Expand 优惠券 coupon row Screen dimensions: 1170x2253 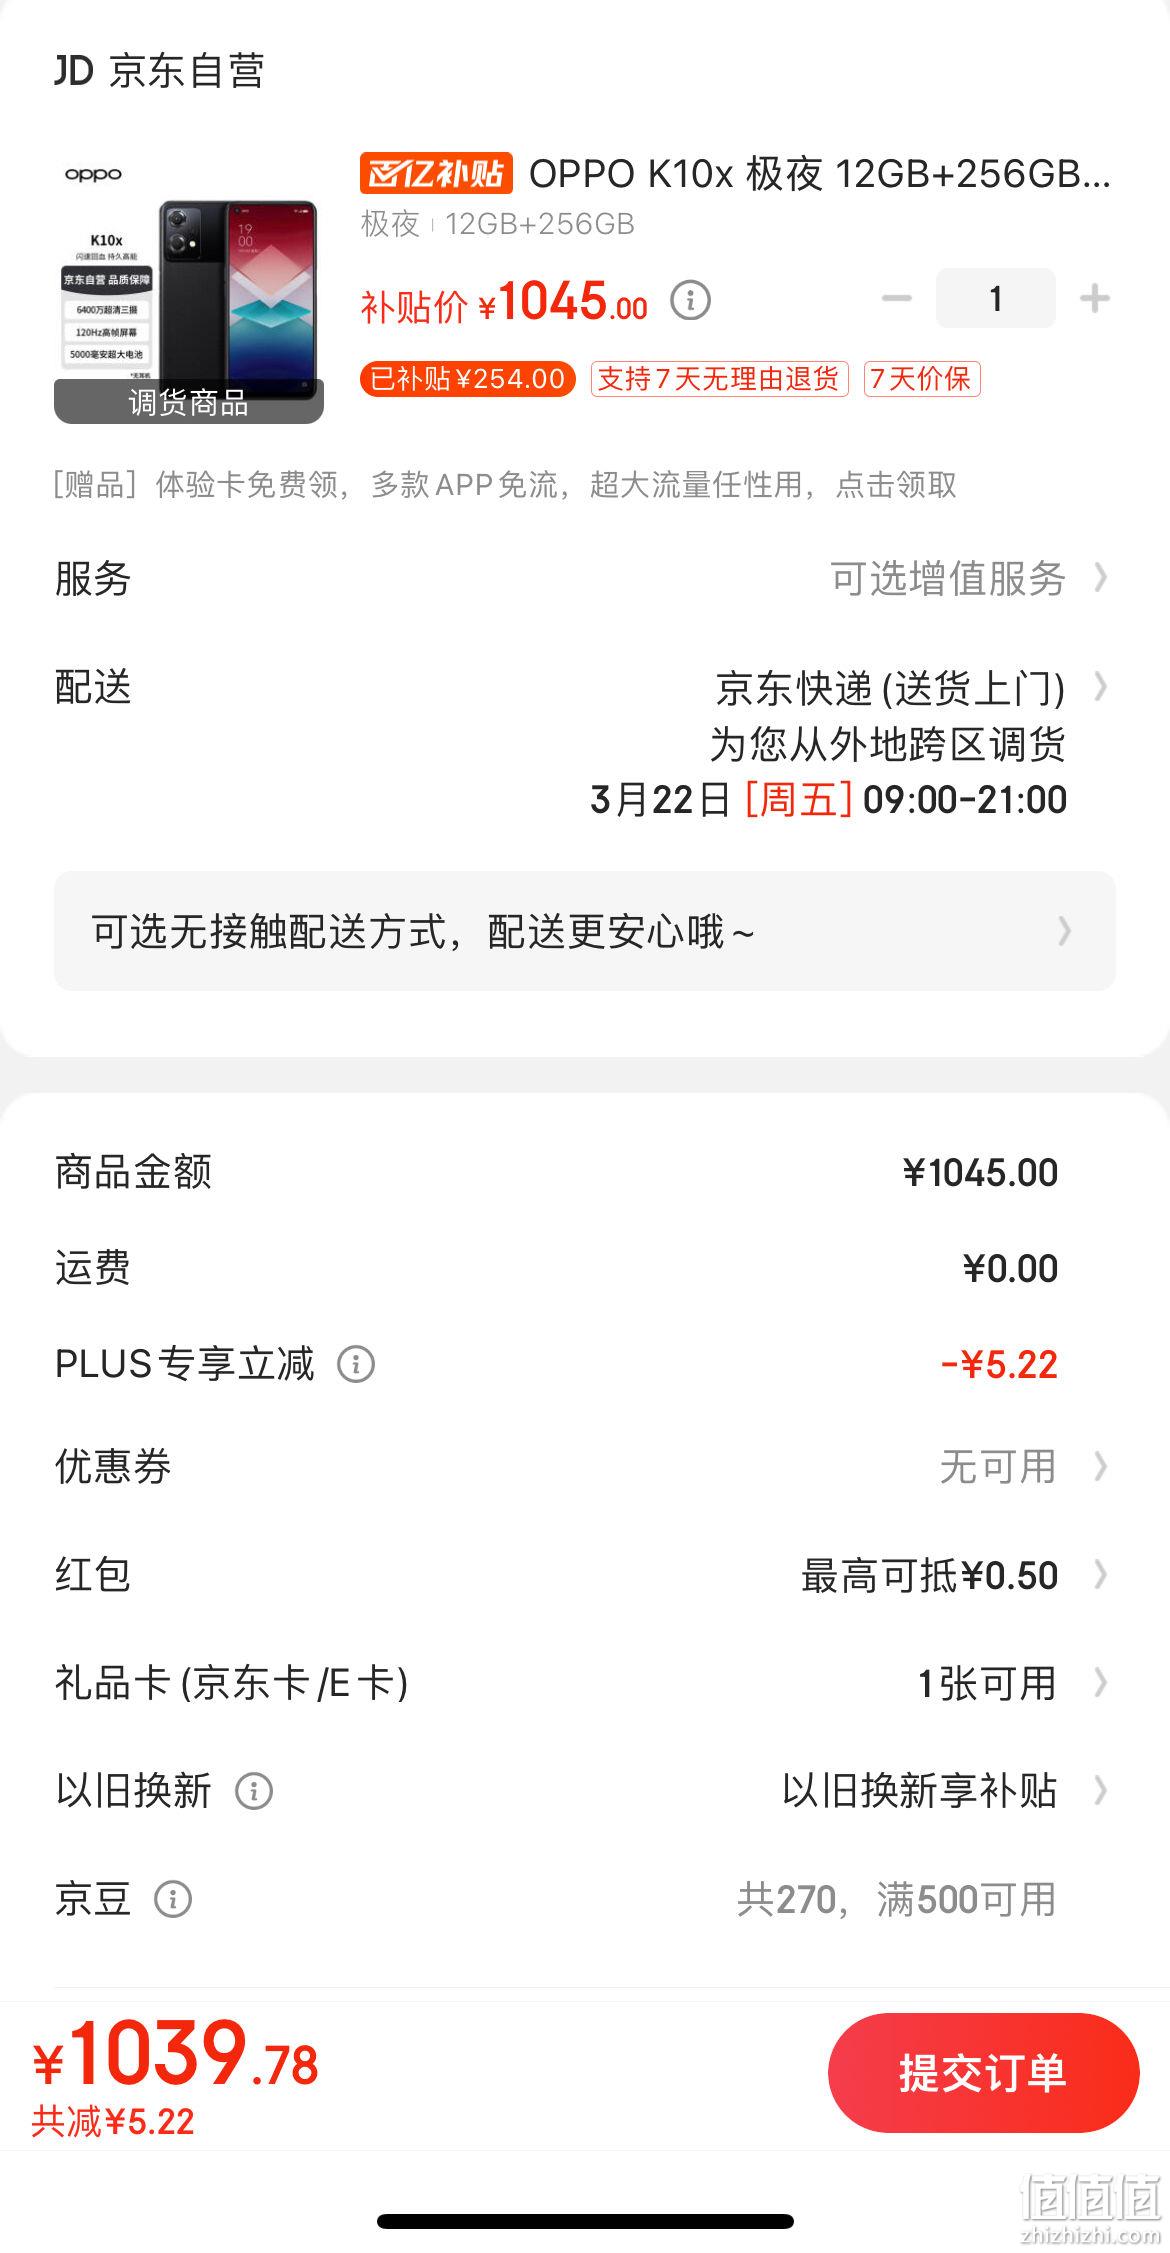(585, 1467)
